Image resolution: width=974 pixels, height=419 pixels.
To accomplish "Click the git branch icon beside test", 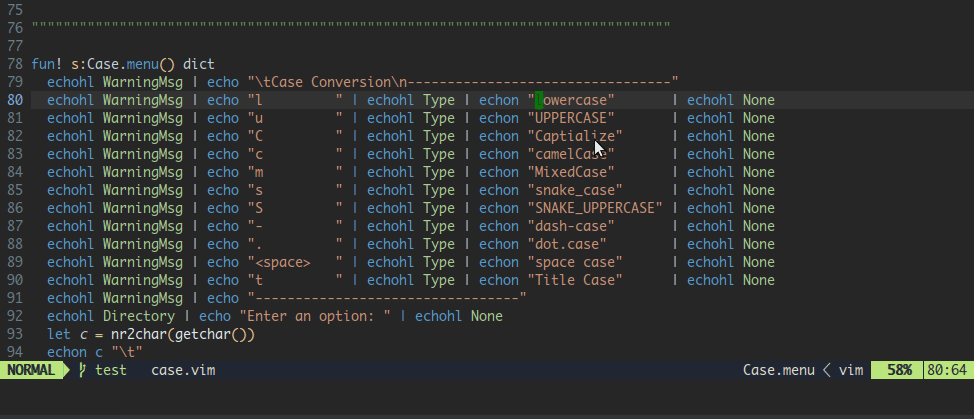I will point(82,370).
